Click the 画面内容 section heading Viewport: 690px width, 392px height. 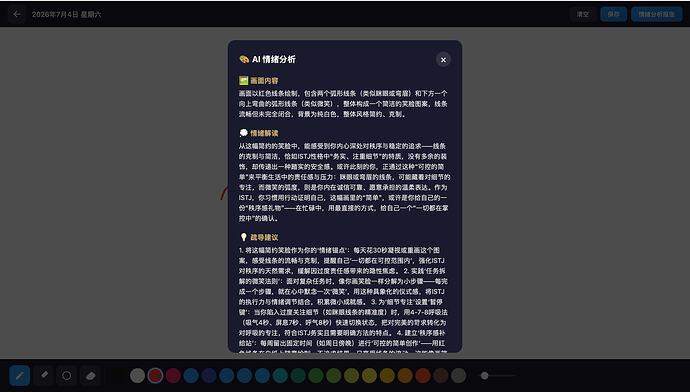coord(264,81)
